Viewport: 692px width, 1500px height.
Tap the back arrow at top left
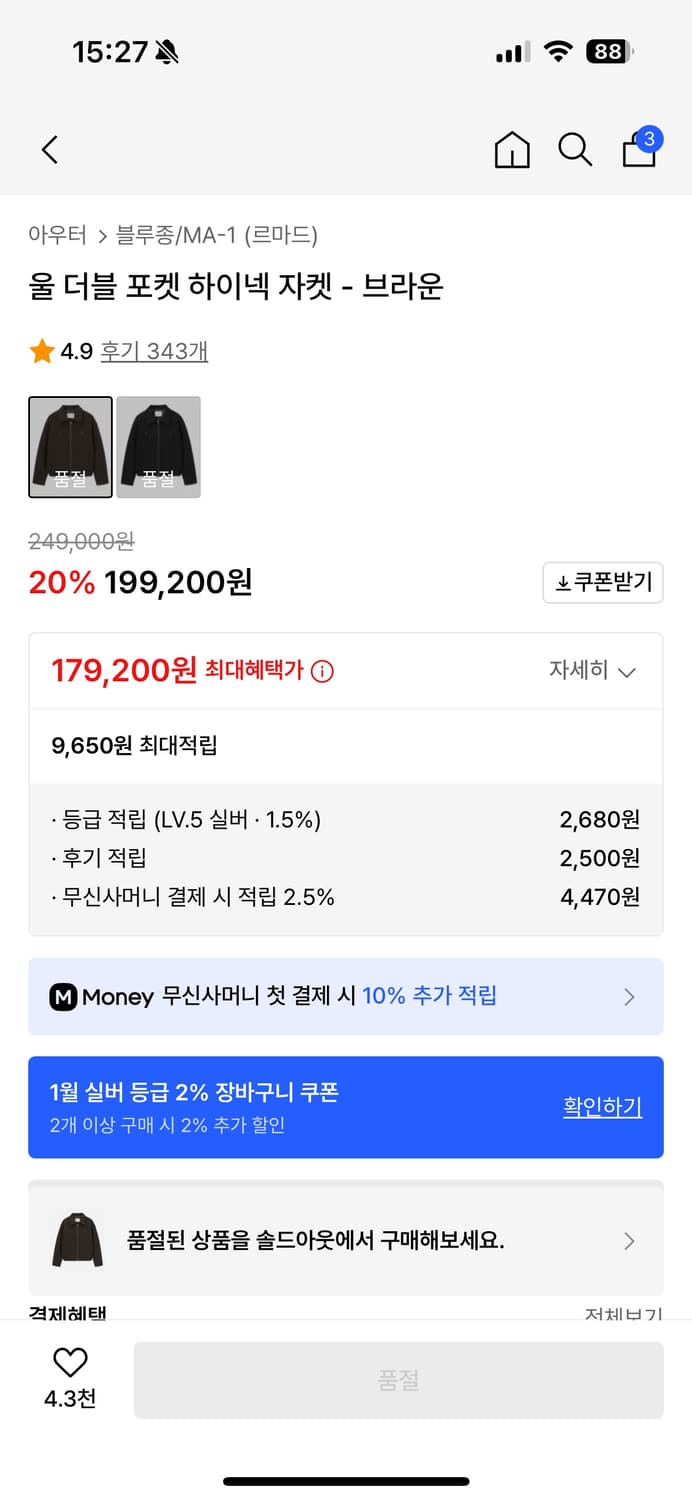(x=50, y=149)
